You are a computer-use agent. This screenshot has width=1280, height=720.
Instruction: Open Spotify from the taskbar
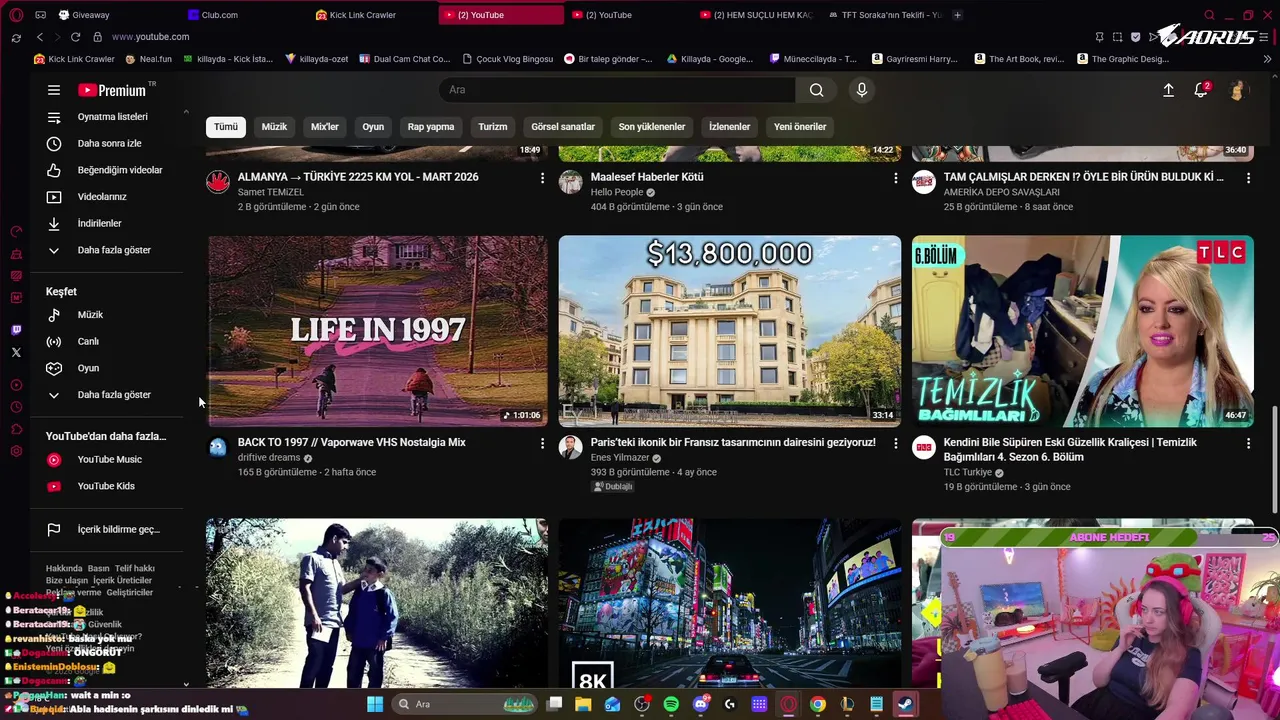671,704
